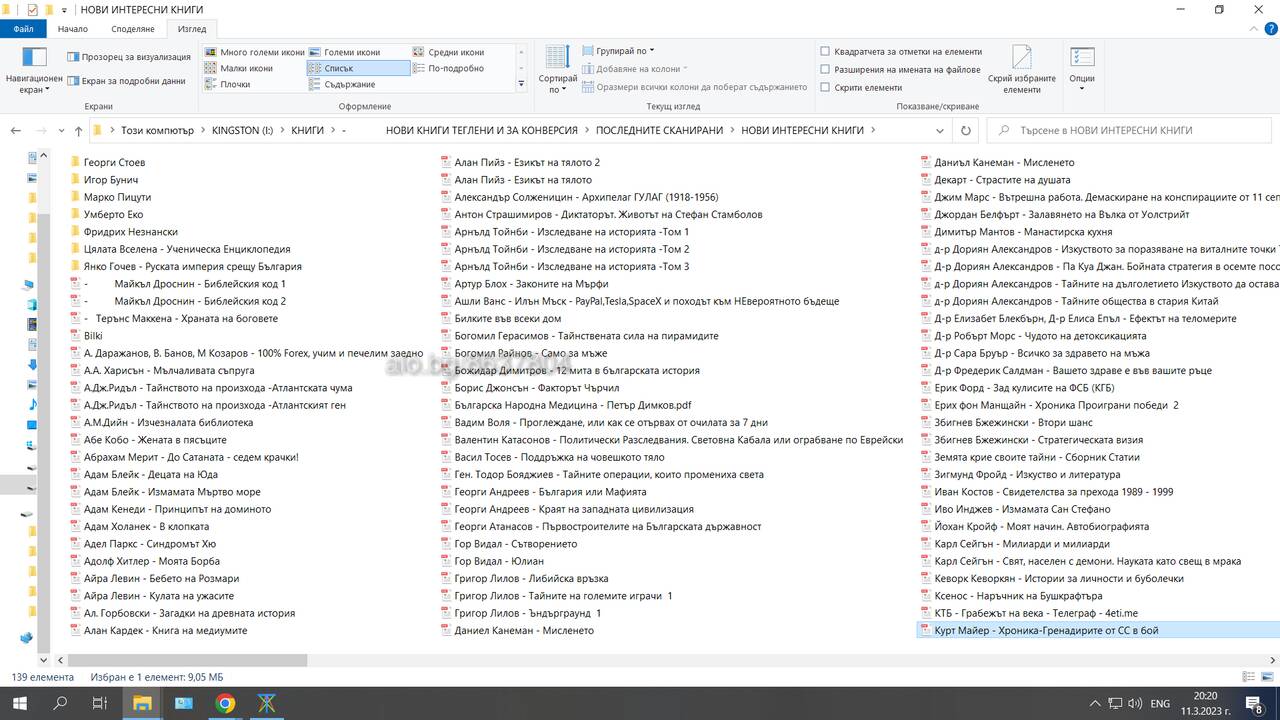Image resolution: width=1280 pixels, height=720 pixels.
Task: Open the address bar history dropdown
Action: pos(940,130)
